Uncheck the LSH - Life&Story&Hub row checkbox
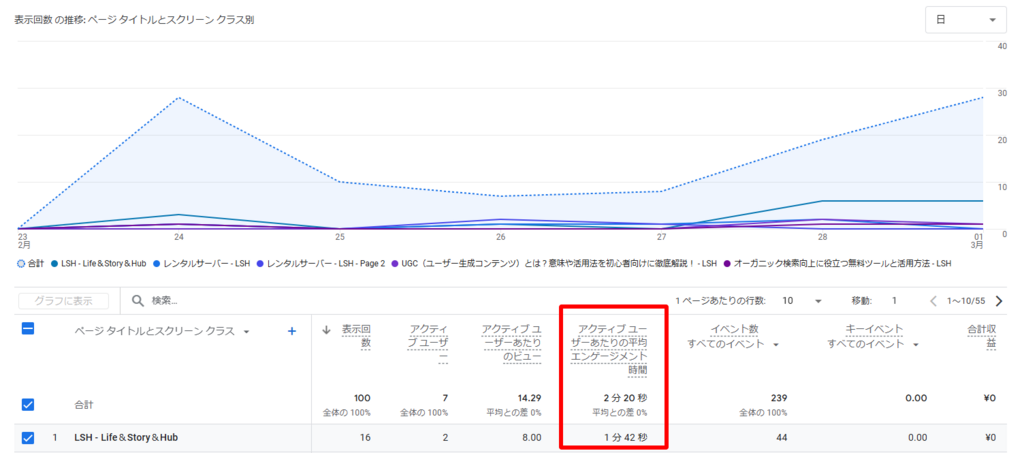This screenshot has width=1024, height=453. coord(28,437)
